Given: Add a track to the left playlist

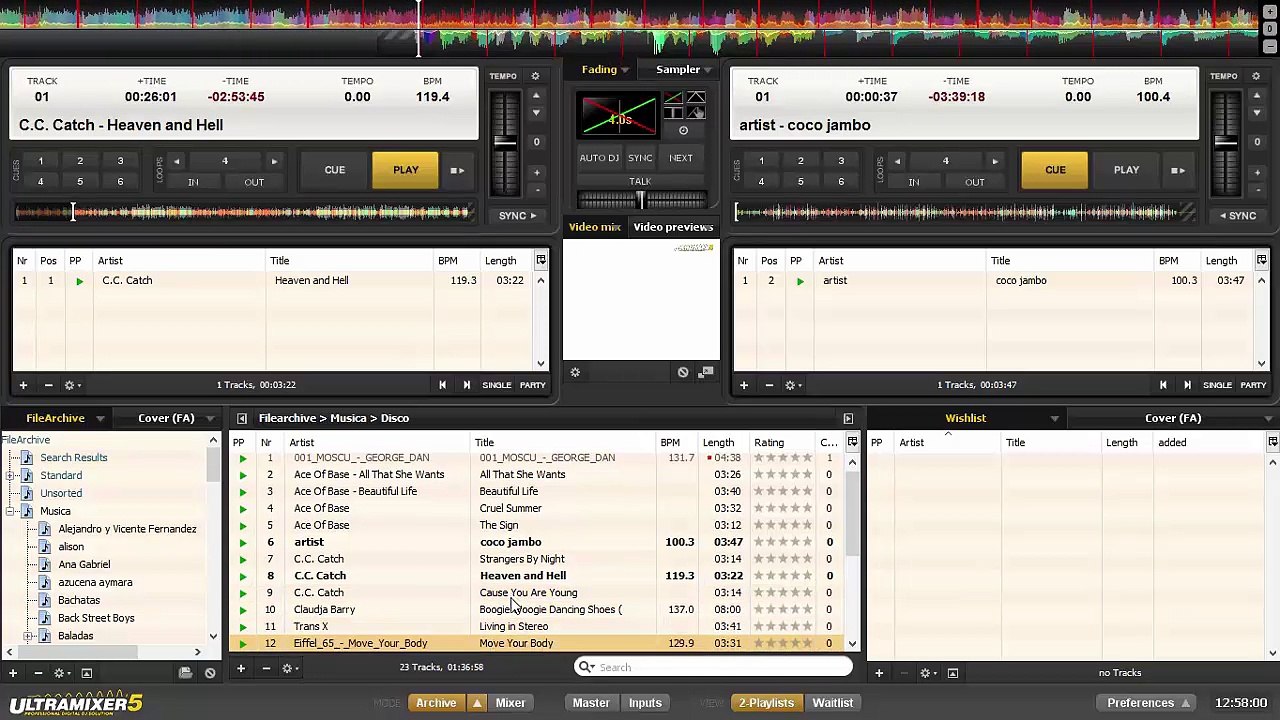Looking at the screenshot, I should 23,385.
